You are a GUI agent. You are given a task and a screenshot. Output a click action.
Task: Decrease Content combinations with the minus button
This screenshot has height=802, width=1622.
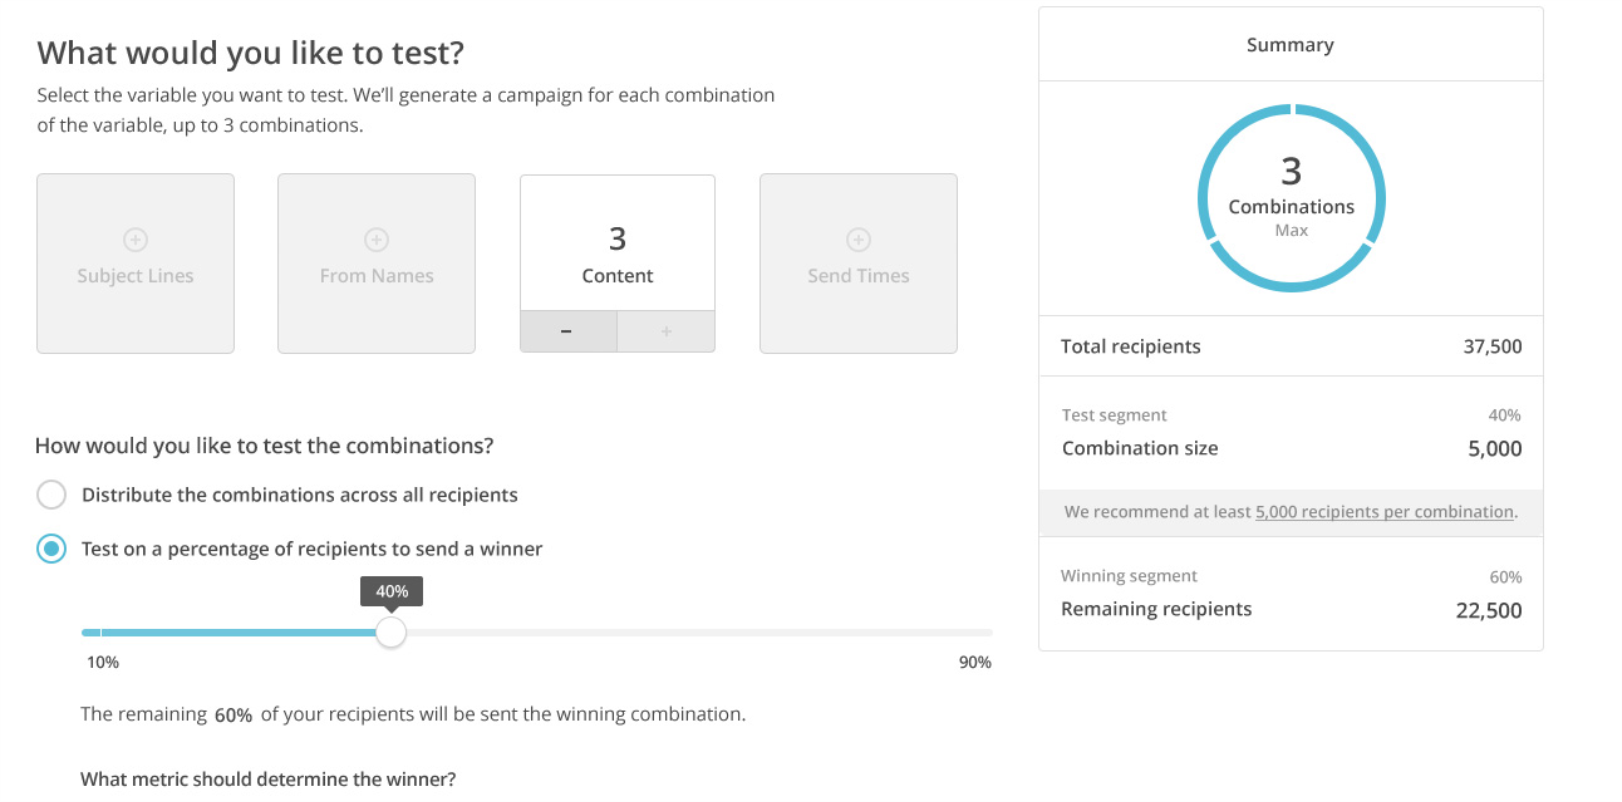pos(567,331)
